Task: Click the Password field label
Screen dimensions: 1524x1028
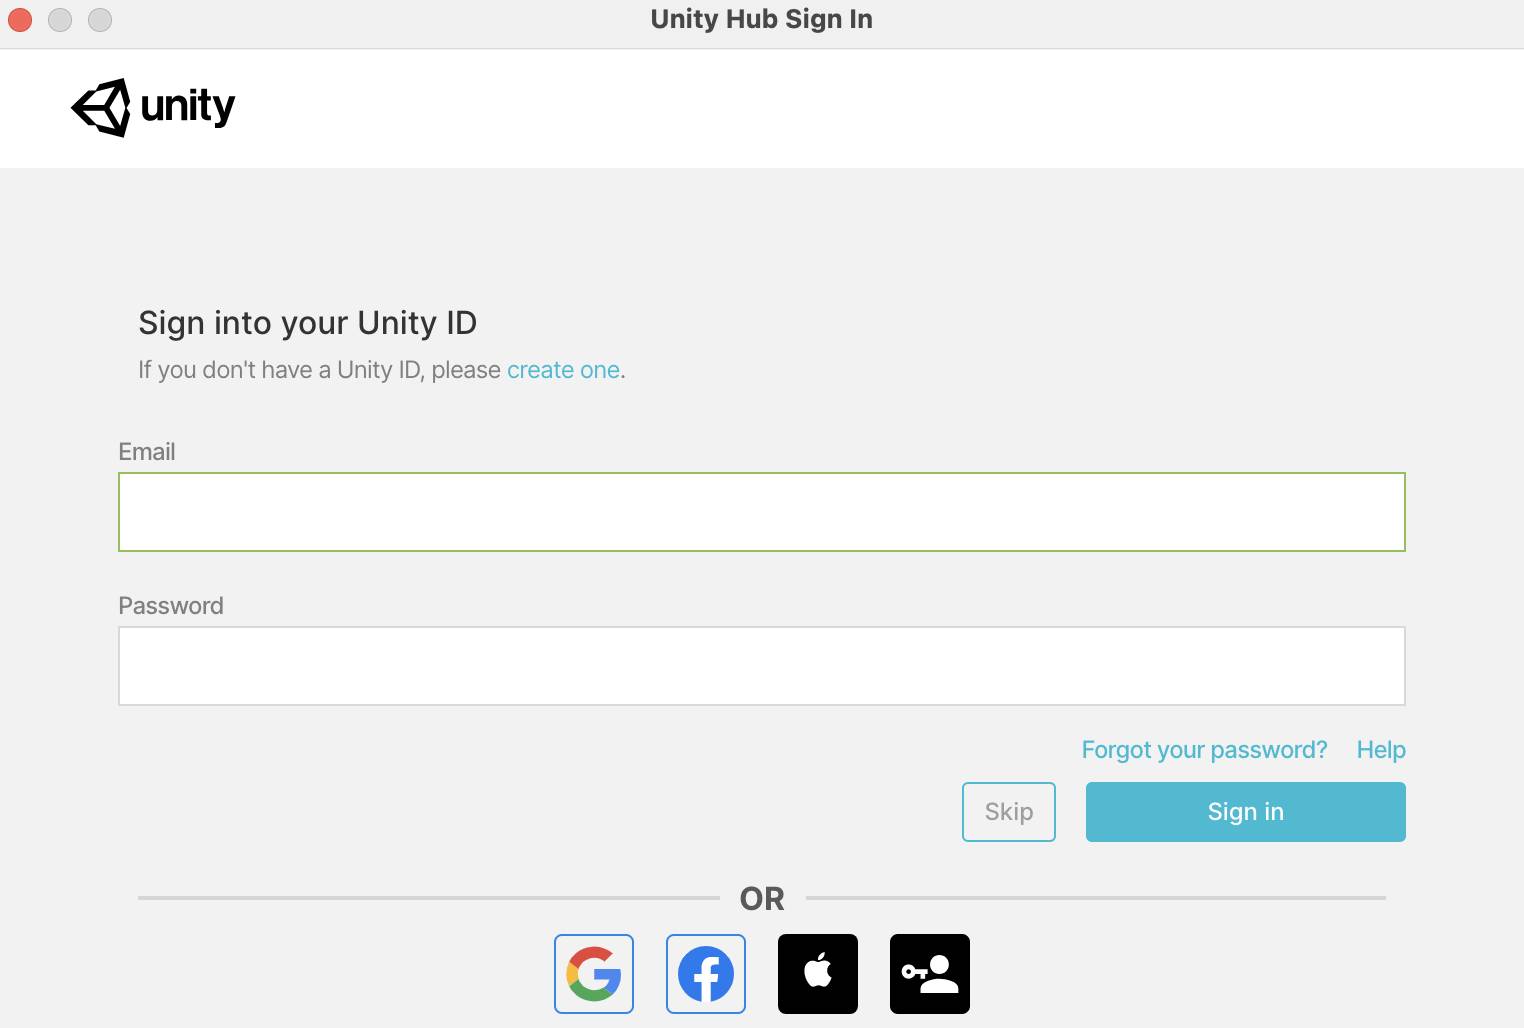Action: pos(171,606)
